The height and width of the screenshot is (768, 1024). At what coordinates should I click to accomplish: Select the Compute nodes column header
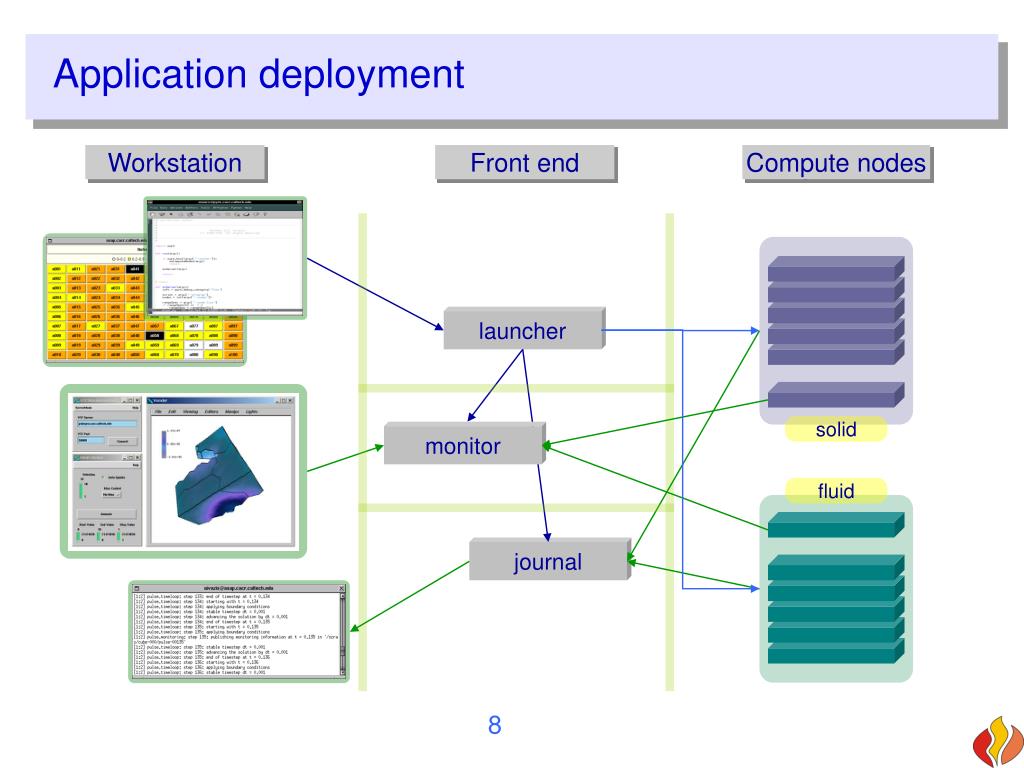837,163
